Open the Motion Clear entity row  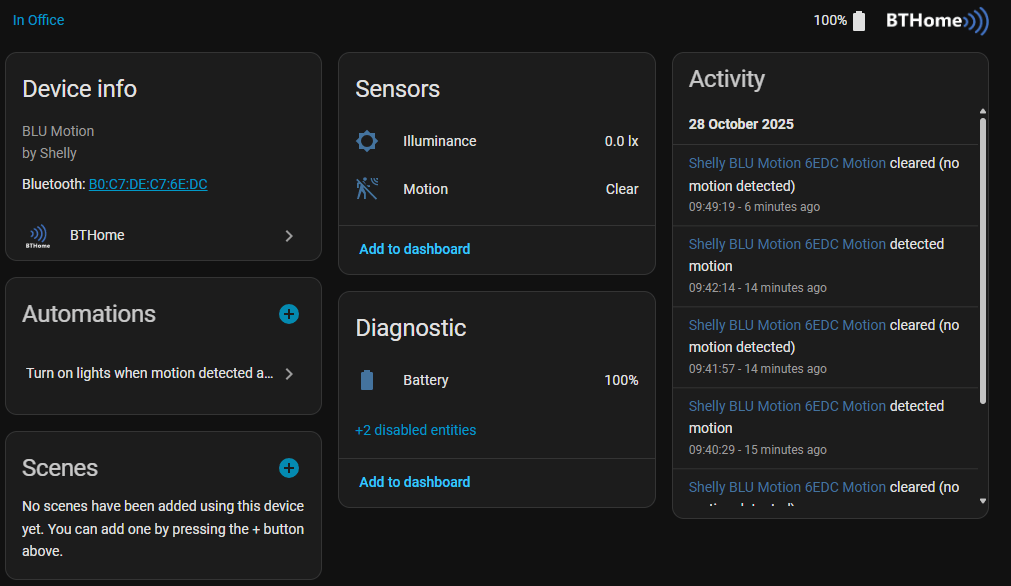pyautogui.click(x=496, y=189)
